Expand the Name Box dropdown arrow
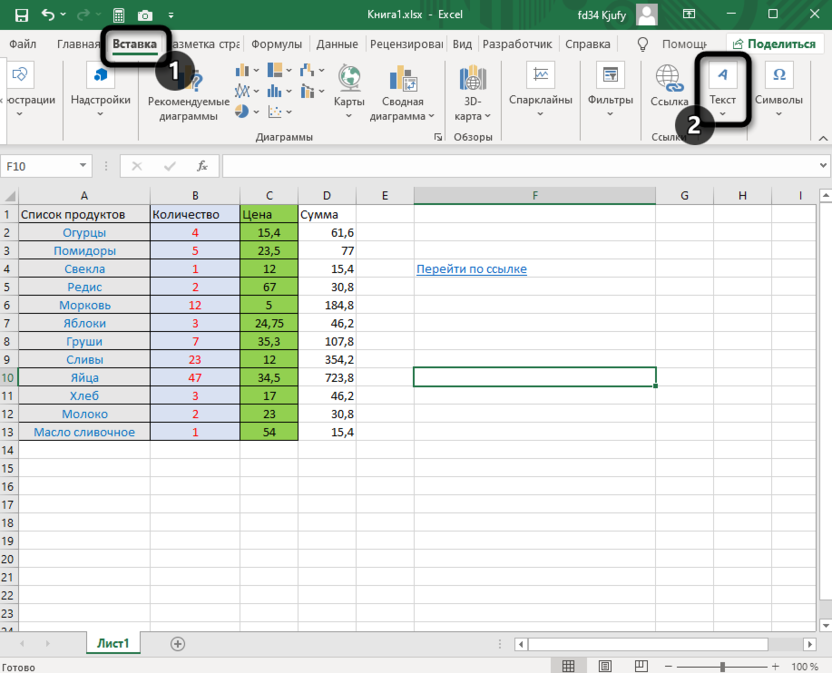The width and height of the screenshot is (832, 673). [83, 167]
